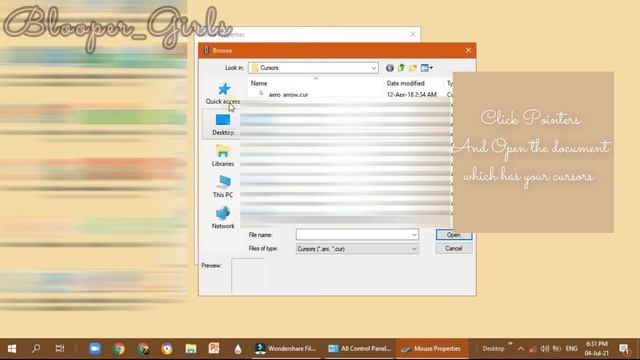
Task: Switch to All Control Panel taskbar item
Action: click(x=359, y=349)
